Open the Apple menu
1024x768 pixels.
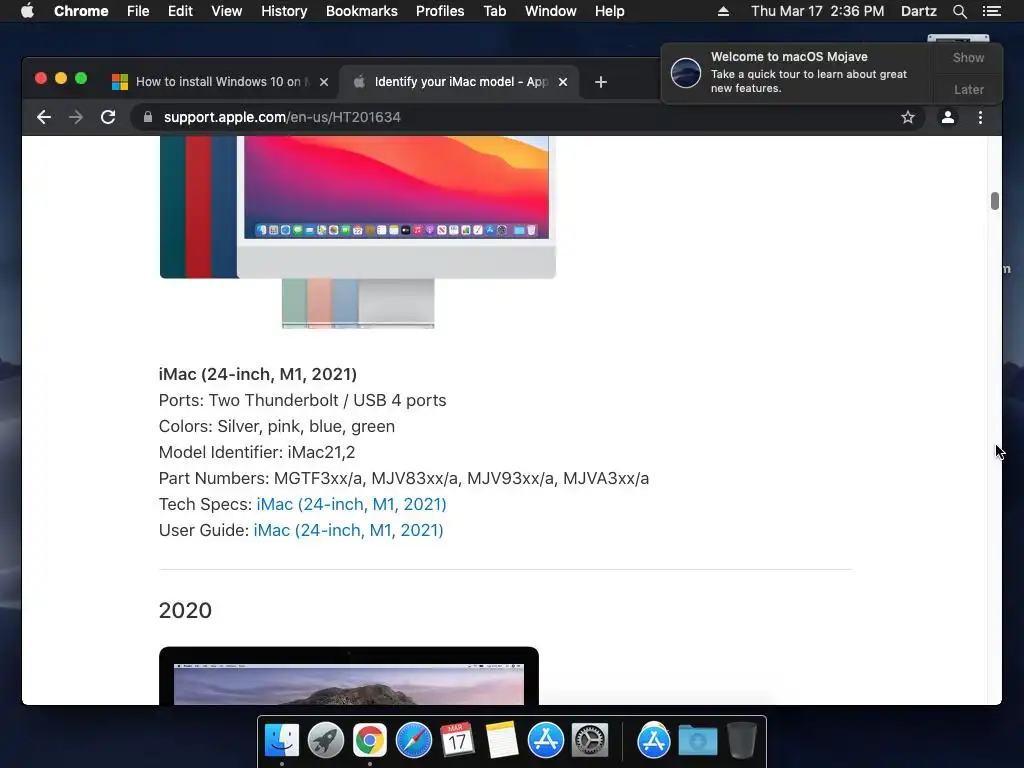tap(27, 11)
